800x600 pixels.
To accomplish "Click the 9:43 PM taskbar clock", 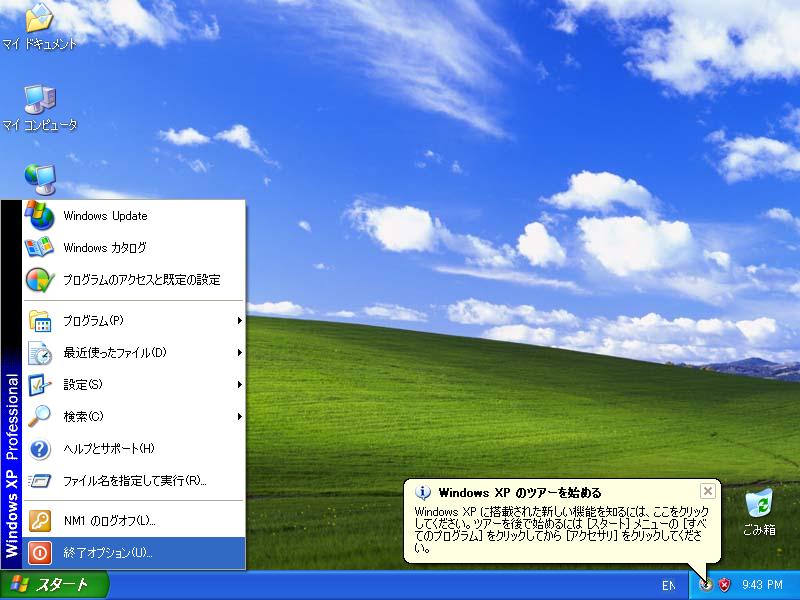I will point(762,585).
